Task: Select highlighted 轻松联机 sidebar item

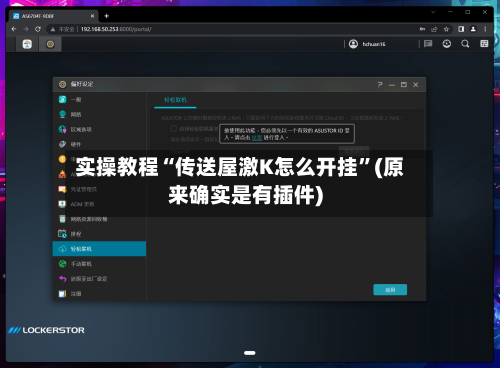Action: (x=99, y=249)
